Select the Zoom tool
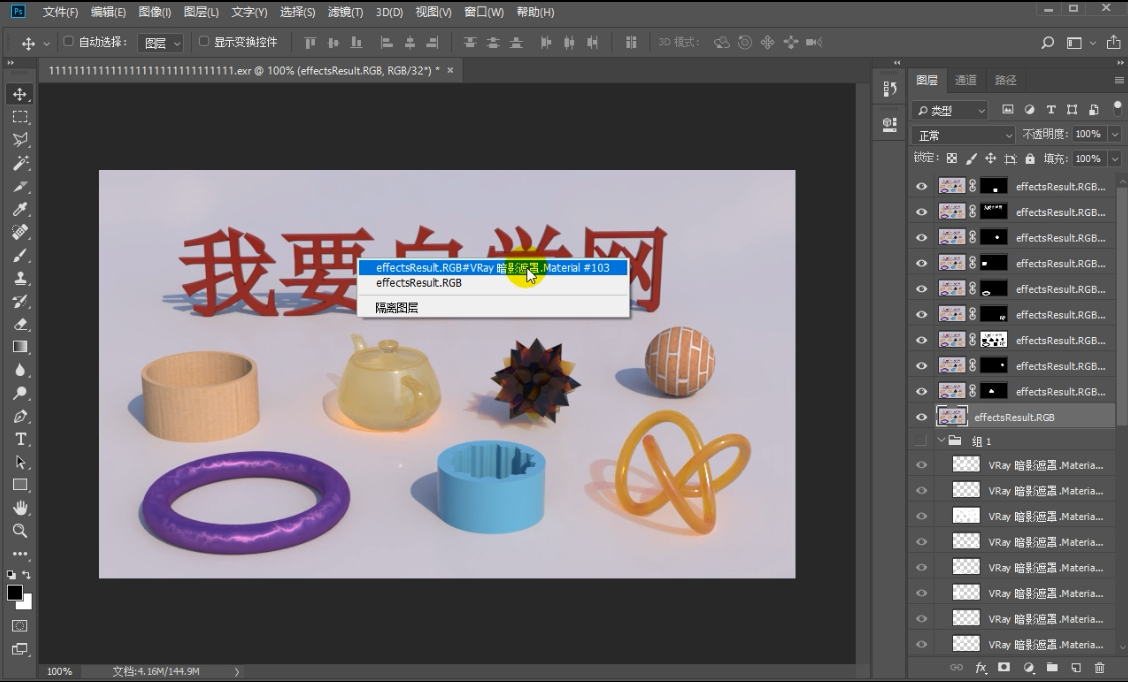This screenshot has height=682, width=1128. pyautogui.click(x=20, y=531)
